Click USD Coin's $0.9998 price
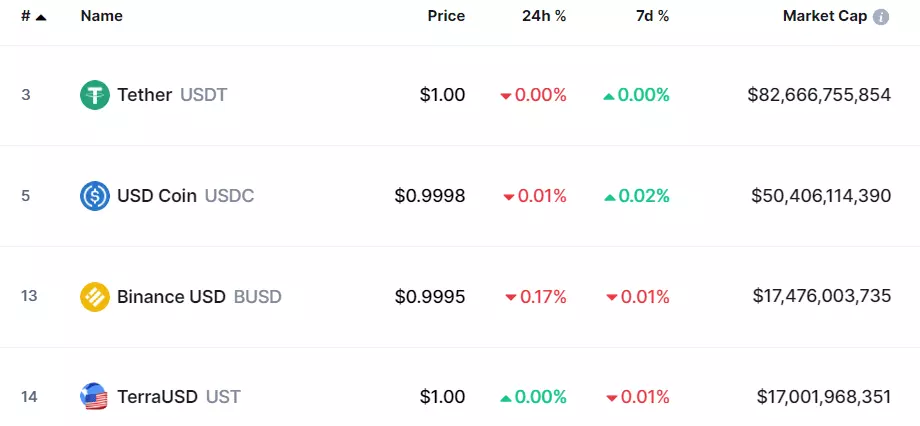This screenshot has width=920, height=426. click(x=430, y=196)
